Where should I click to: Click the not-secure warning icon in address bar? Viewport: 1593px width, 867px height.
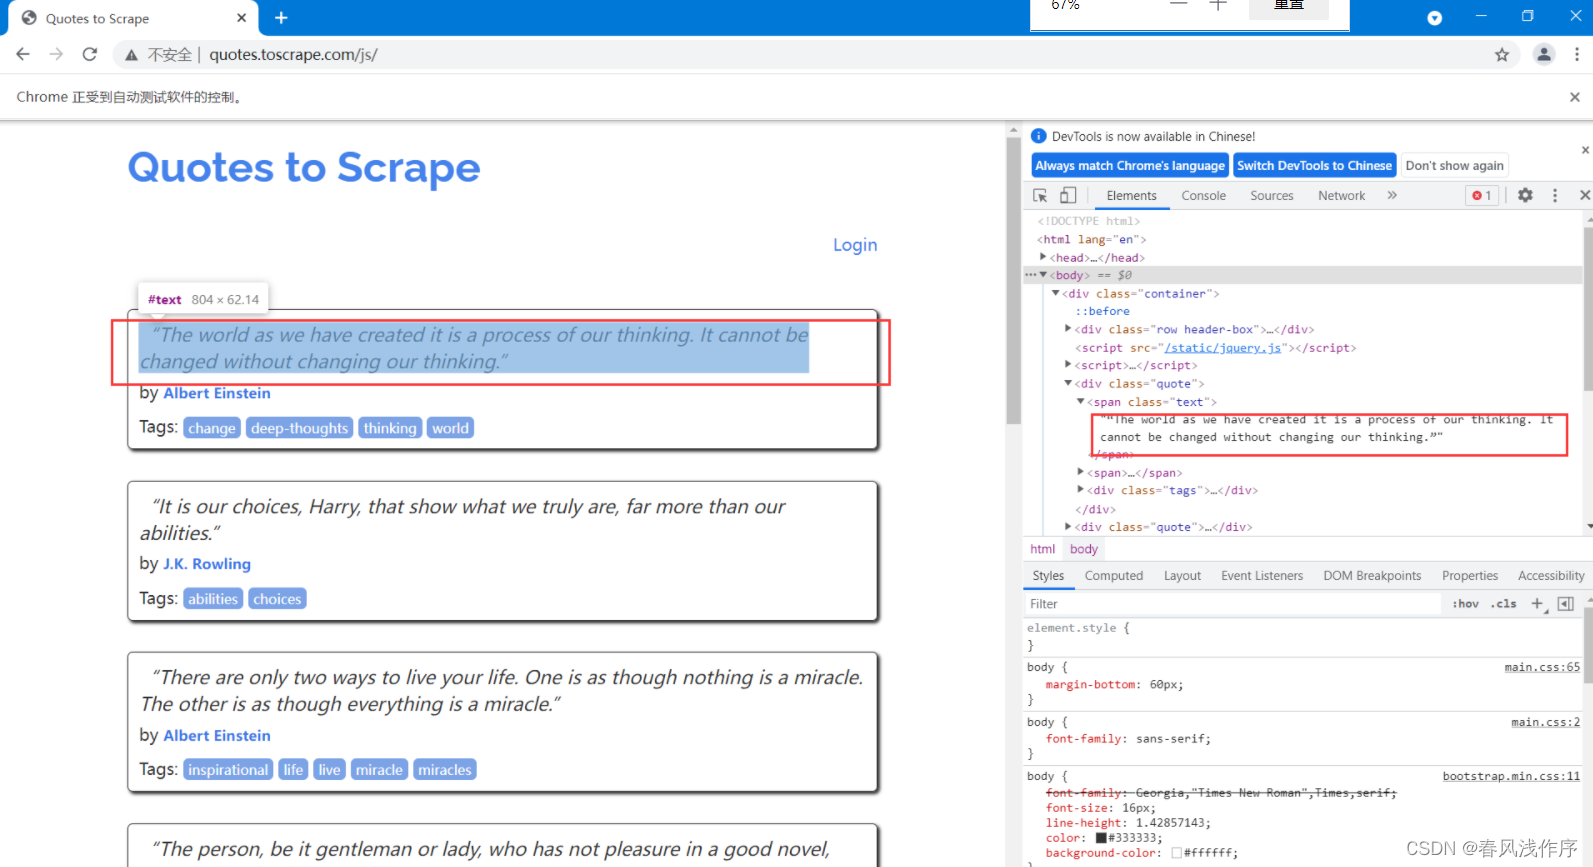pyautogui.click(x=131, y=55)
